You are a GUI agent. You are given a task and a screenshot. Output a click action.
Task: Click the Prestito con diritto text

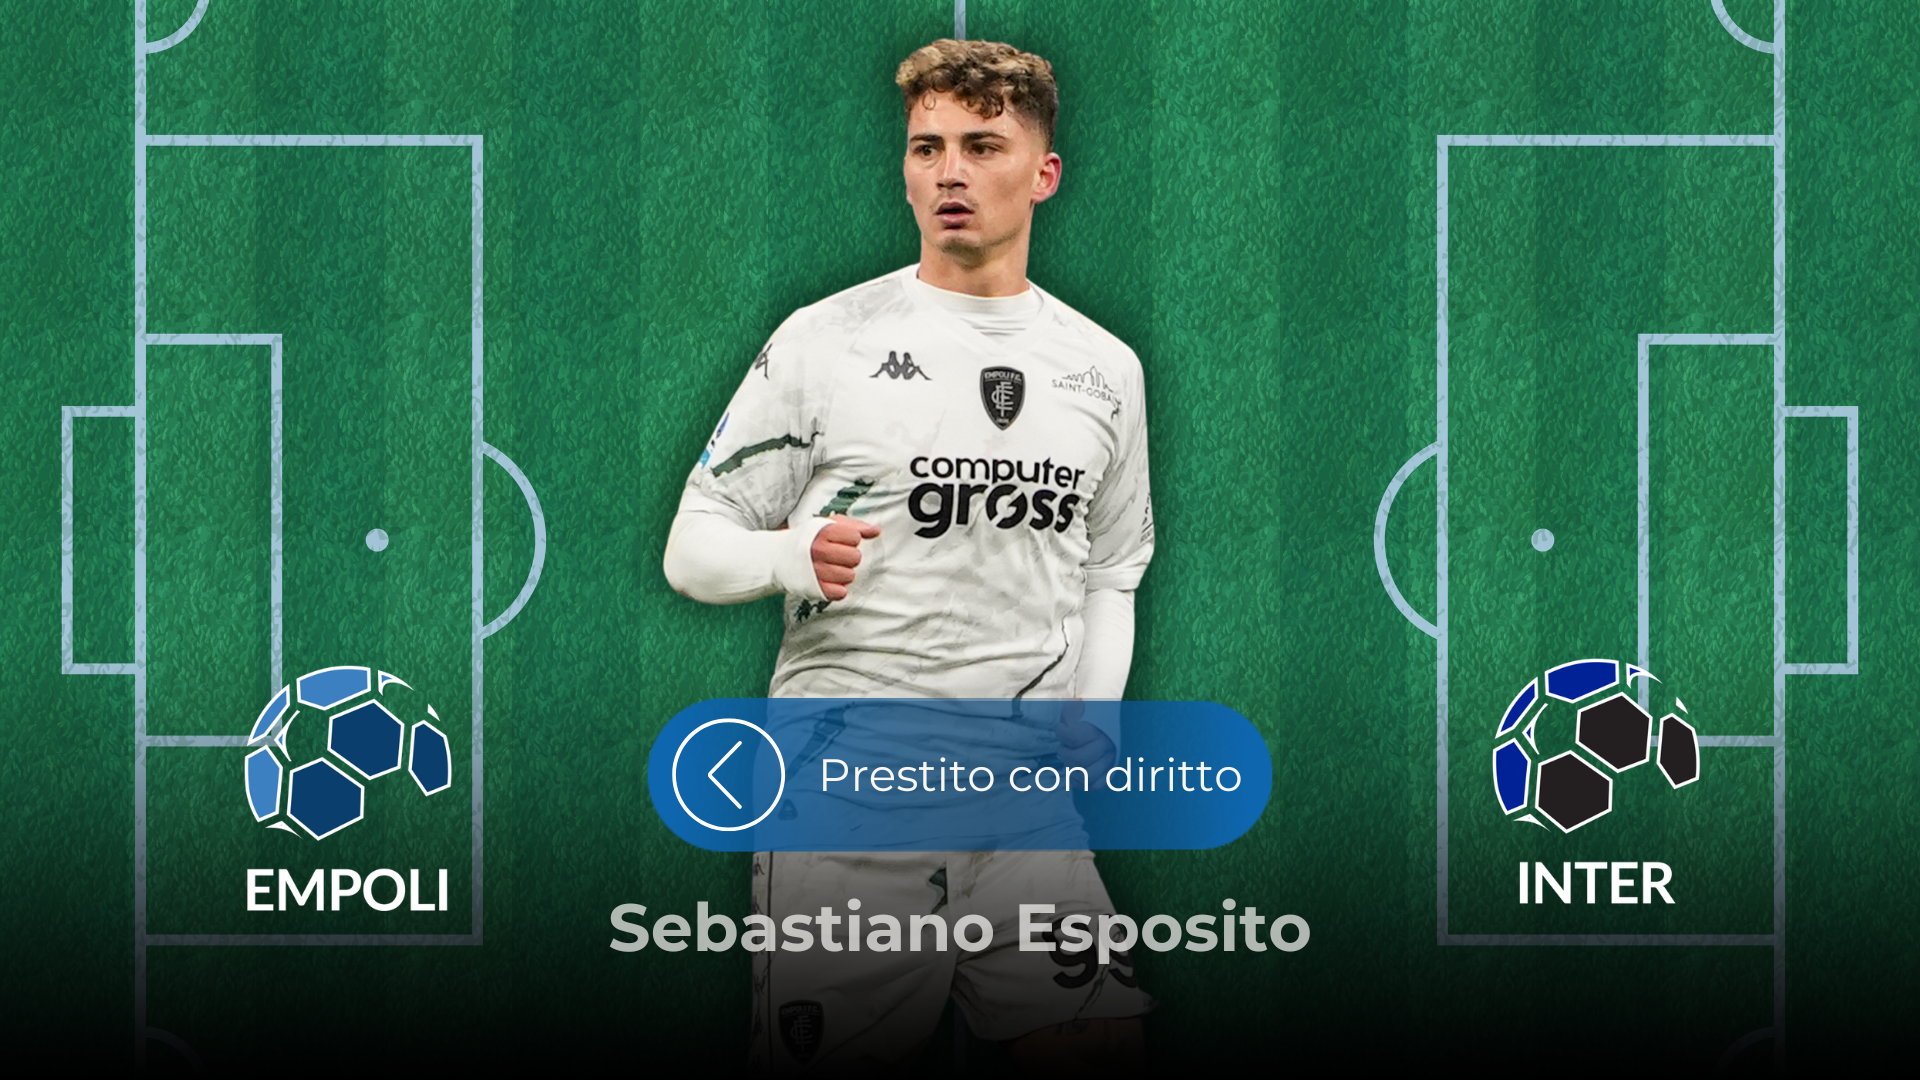1030,776
